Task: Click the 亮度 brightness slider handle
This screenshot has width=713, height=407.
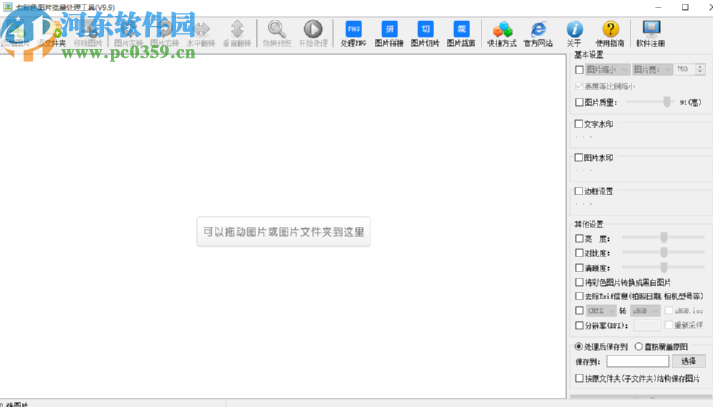Action: coord(664,237)
